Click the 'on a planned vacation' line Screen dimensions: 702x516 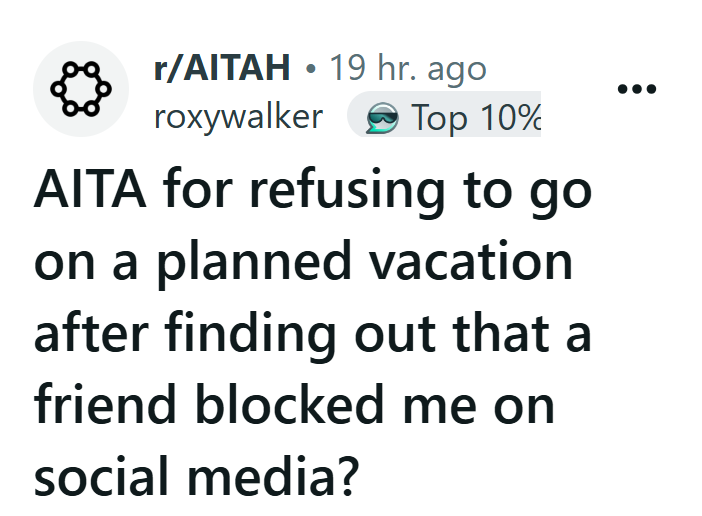[x=303, y=260]
